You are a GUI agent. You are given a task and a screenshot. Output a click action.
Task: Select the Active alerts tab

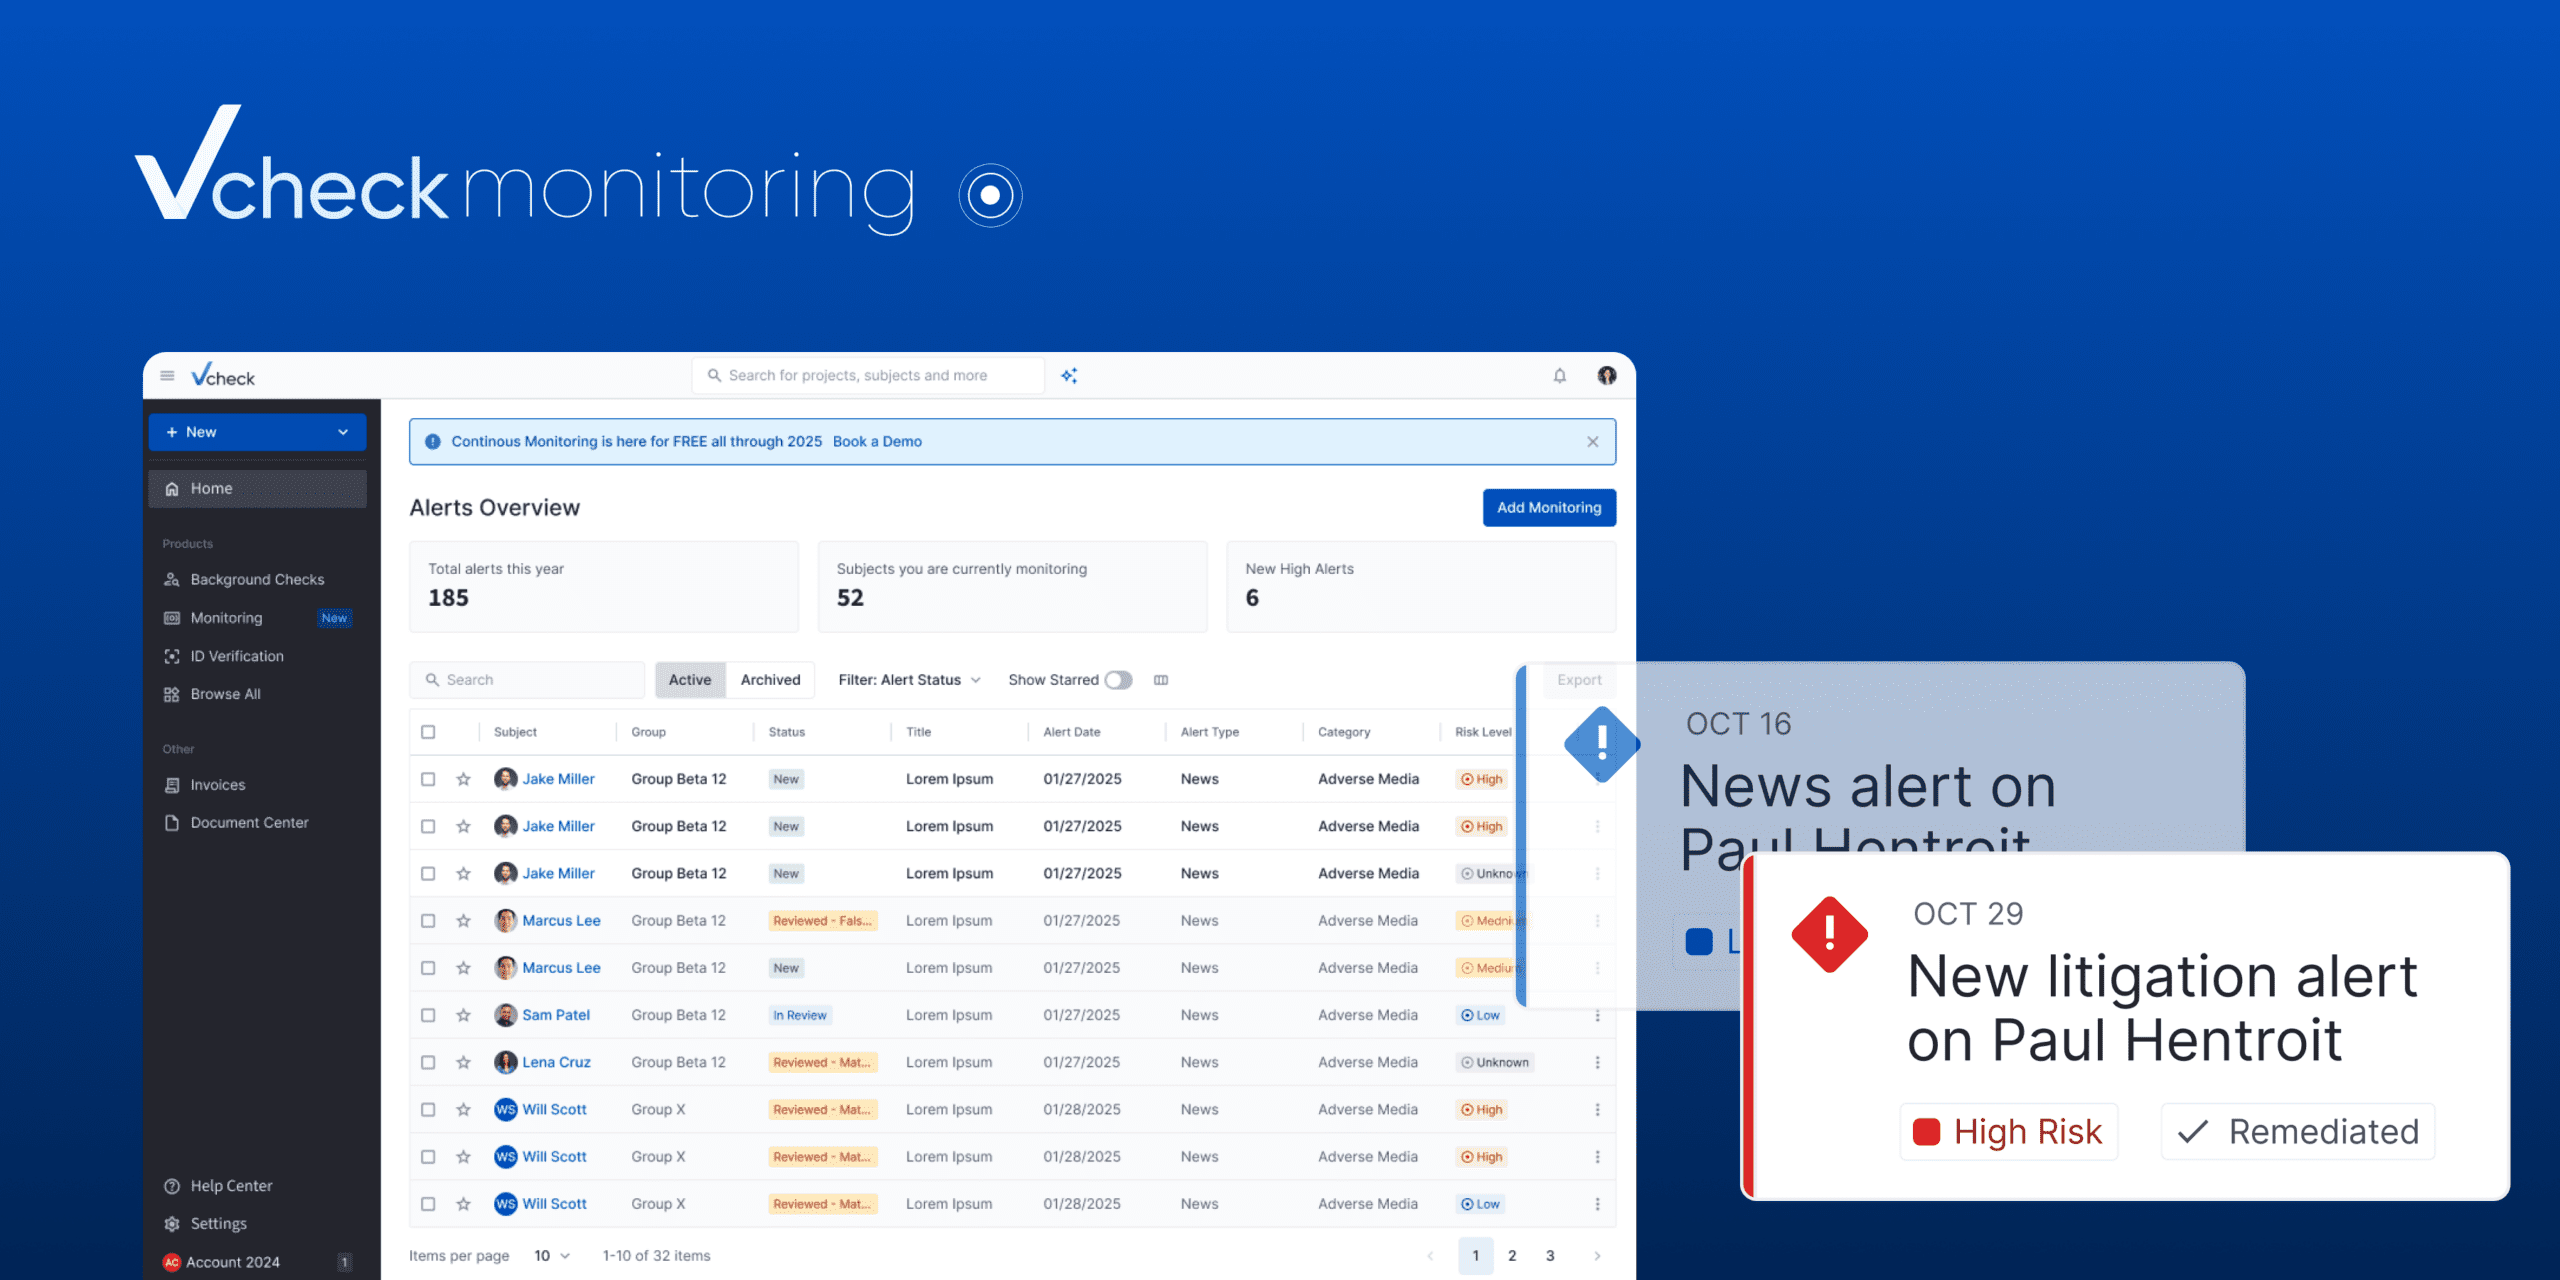[689, 679]
